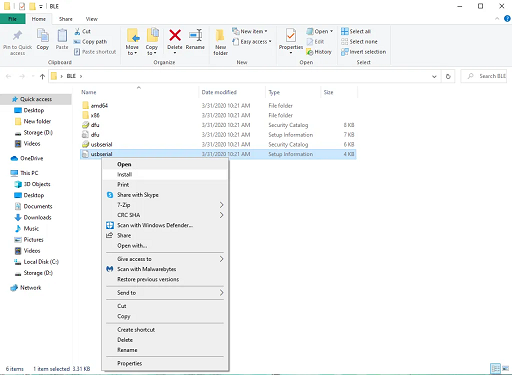The width and height of the screenshot is (512, 375).
Task: Click the Copy icon in Clipboard group
Action: click(43, 35)
